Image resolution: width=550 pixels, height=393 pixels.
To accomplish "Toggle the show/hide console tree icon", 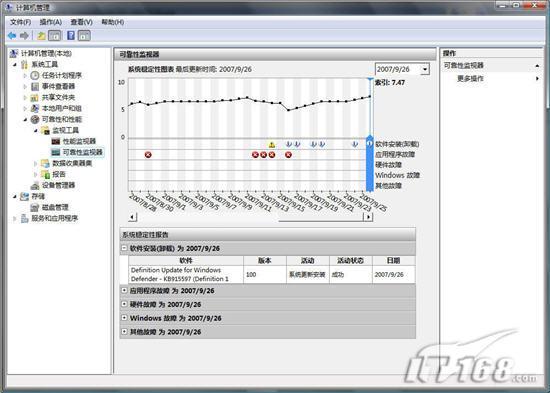I will pos(55,35).
